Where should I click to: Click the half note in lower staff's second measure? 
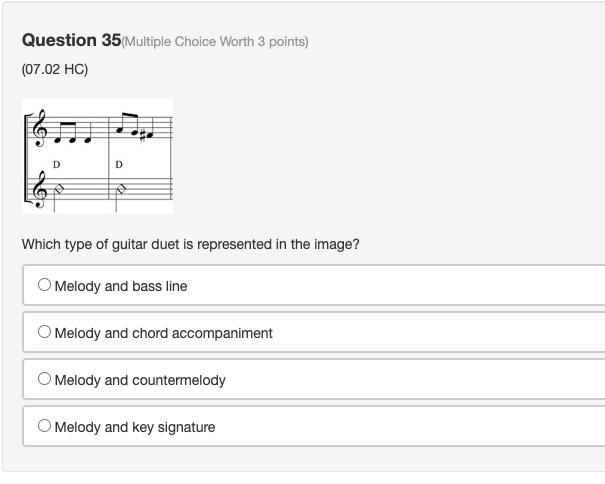120,189
